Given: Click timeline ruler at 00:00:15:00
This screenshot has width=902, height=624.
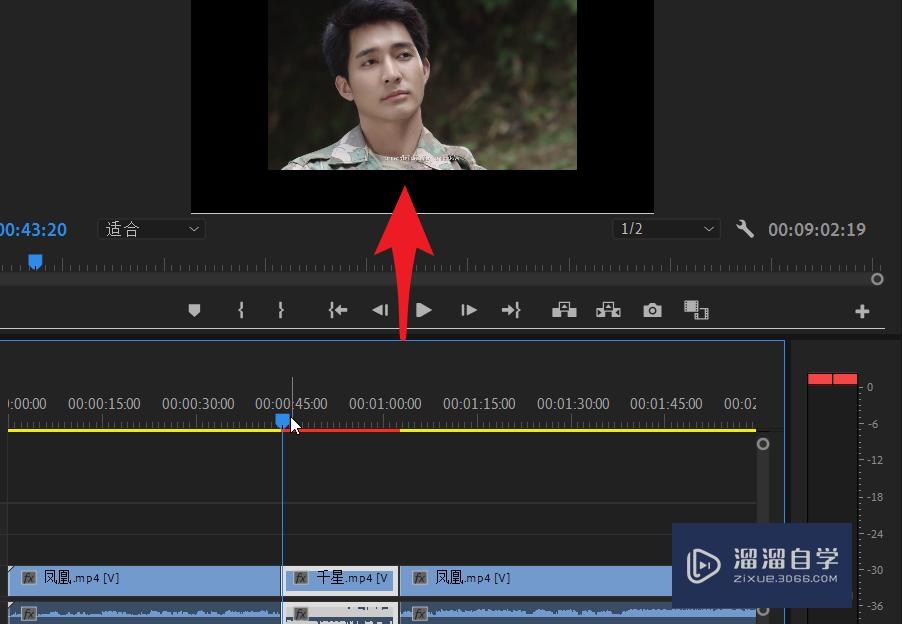Looking at the screenshot, I should 104,404.
